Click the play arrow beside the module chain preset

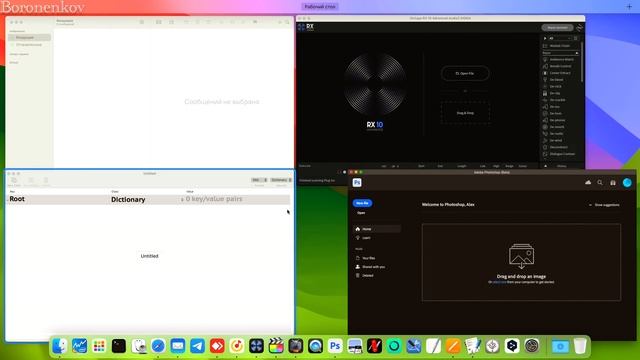(545, 38)
